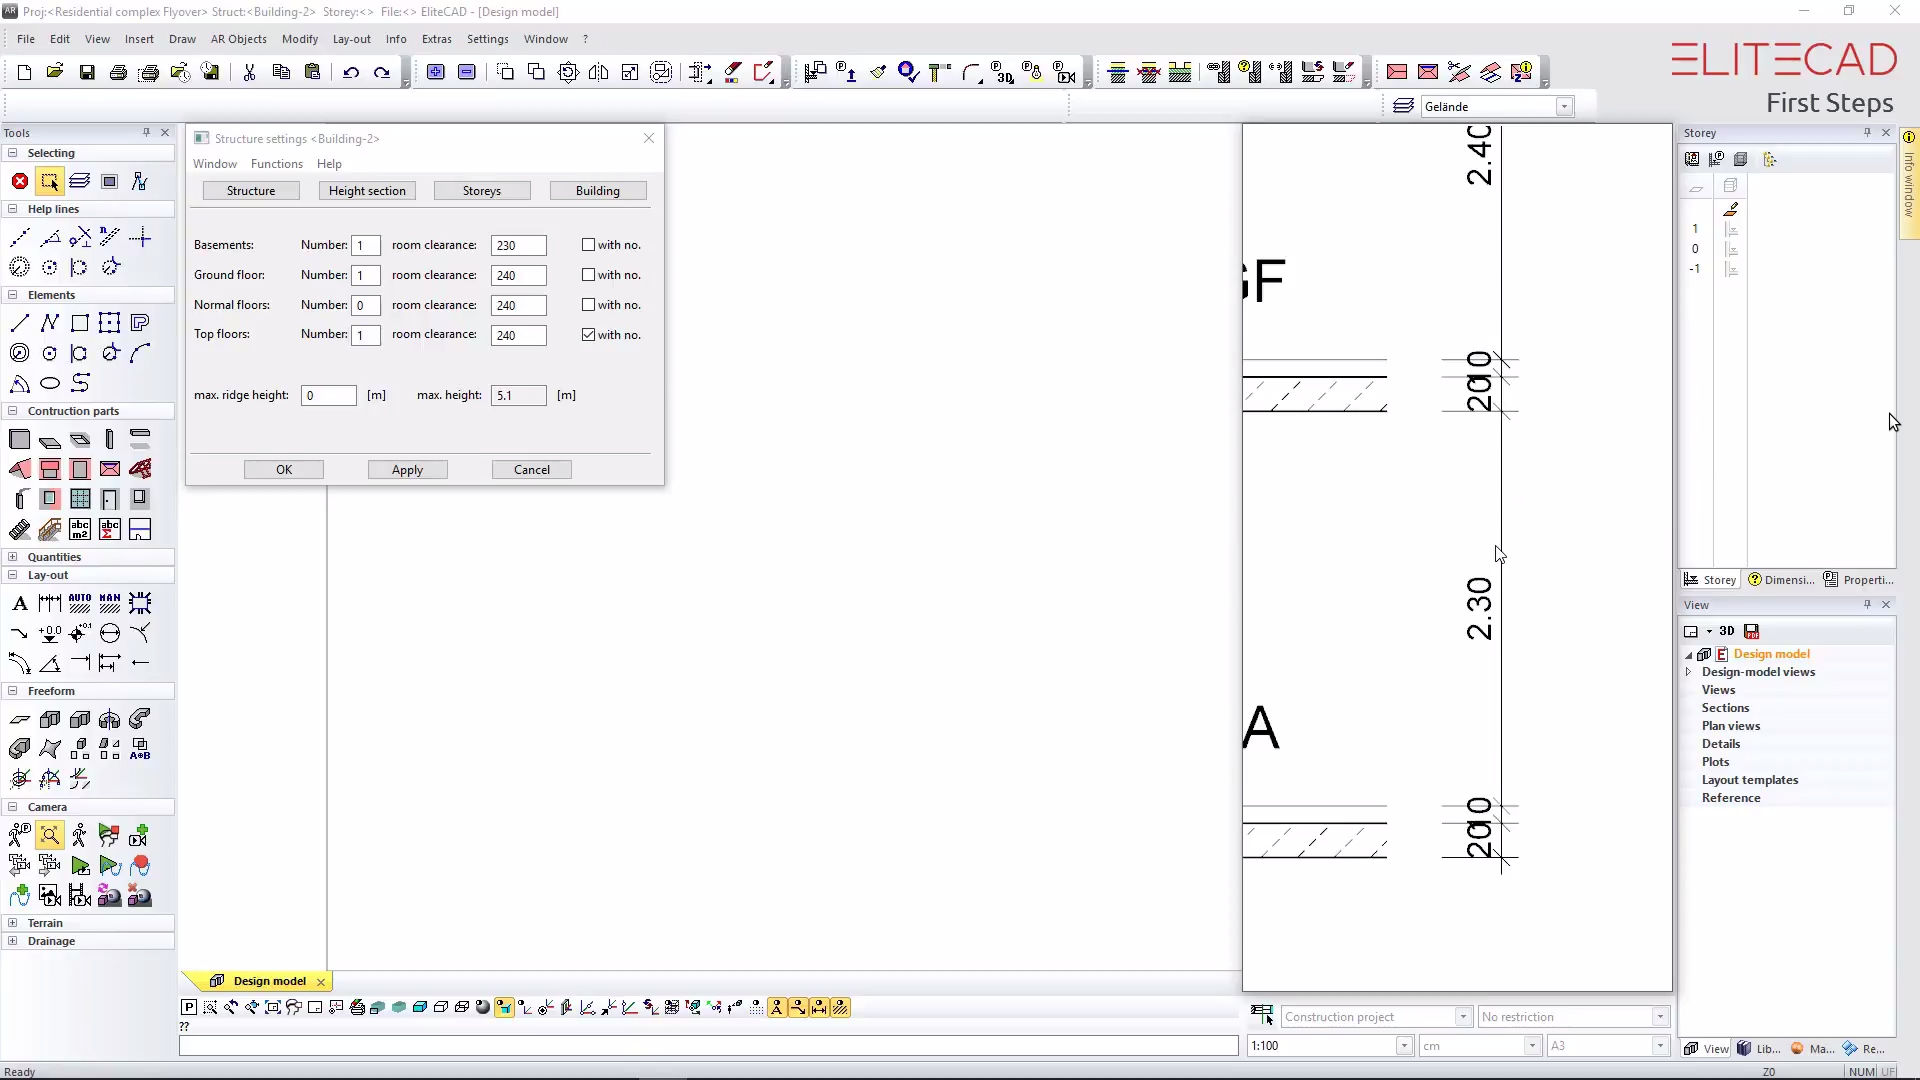Image resolution: width=1920 pixels, height=1080 pixels.
Task: Open the Modify menu
Action: [299, 39]
